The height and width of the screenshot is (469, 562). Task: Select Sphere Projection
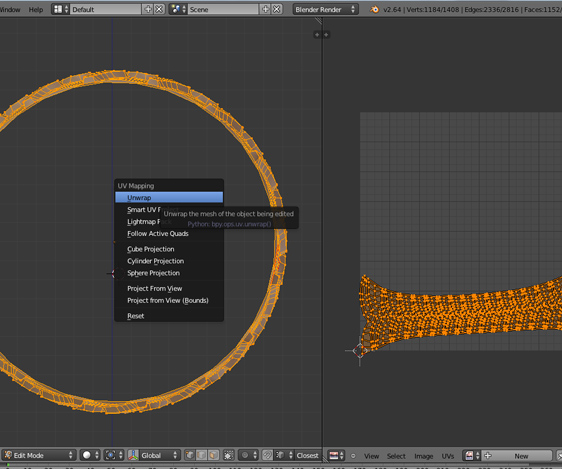(169, 273)
